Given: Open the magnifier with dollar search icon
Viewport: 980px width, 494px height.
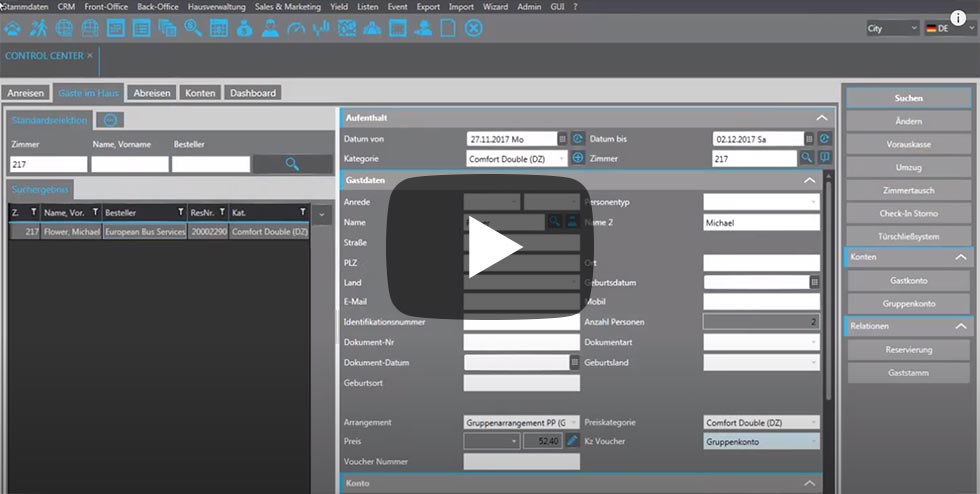Looking at the screenshot, I should pos(192,28).
